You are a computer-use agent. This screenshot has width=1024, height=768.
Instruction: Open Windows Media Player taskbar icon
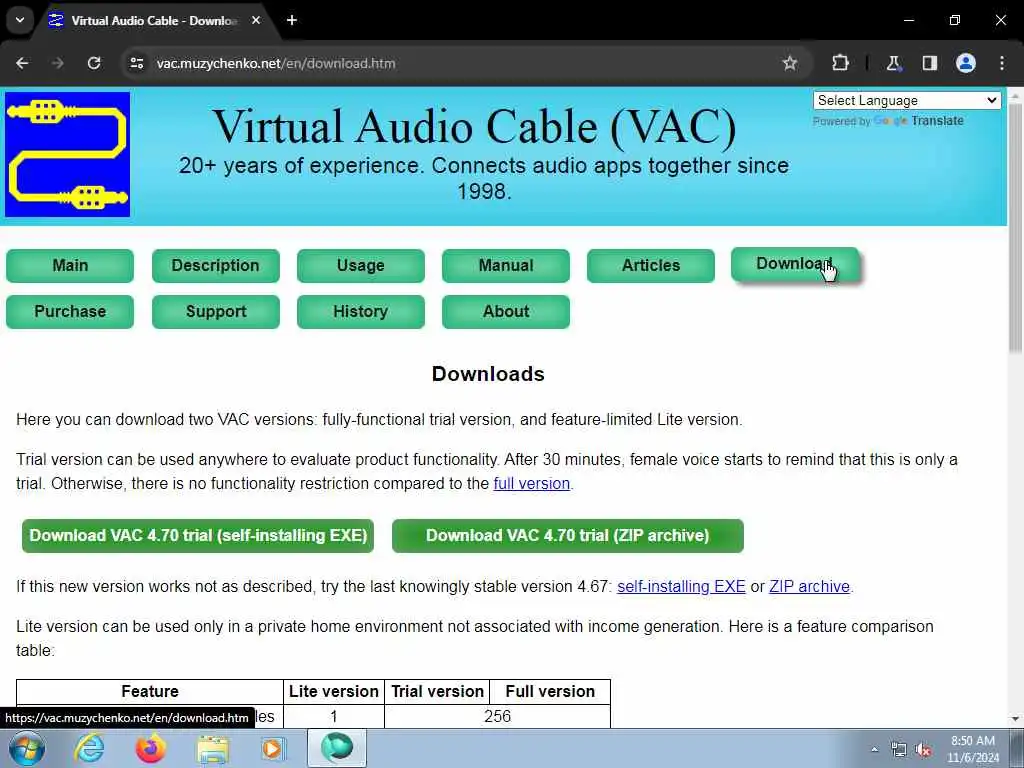(x=273, y=749)
